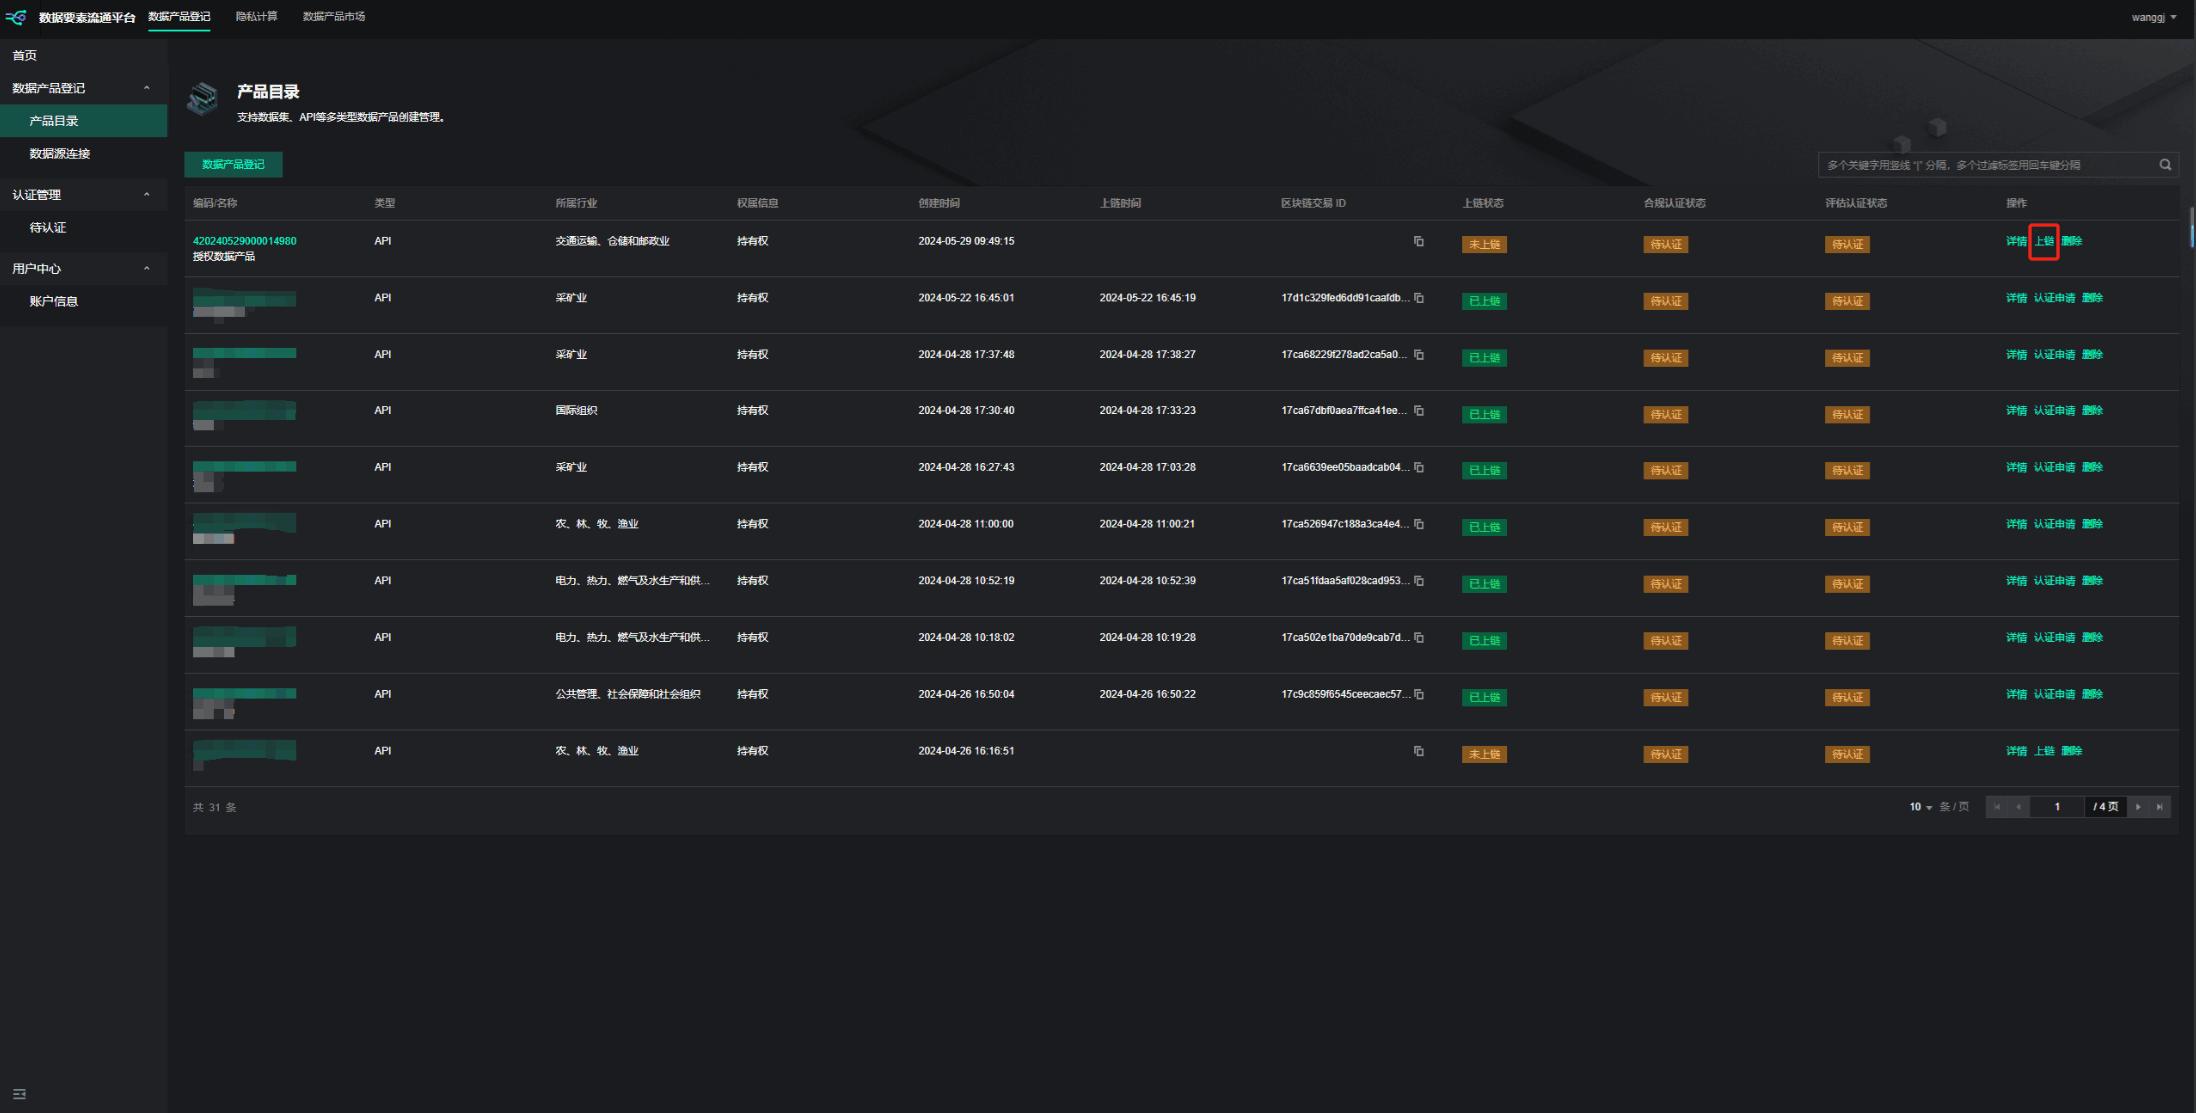Click 上链 for the first product row
This screenshot has height=1113, width=2196.
[x=2043, y=241]
